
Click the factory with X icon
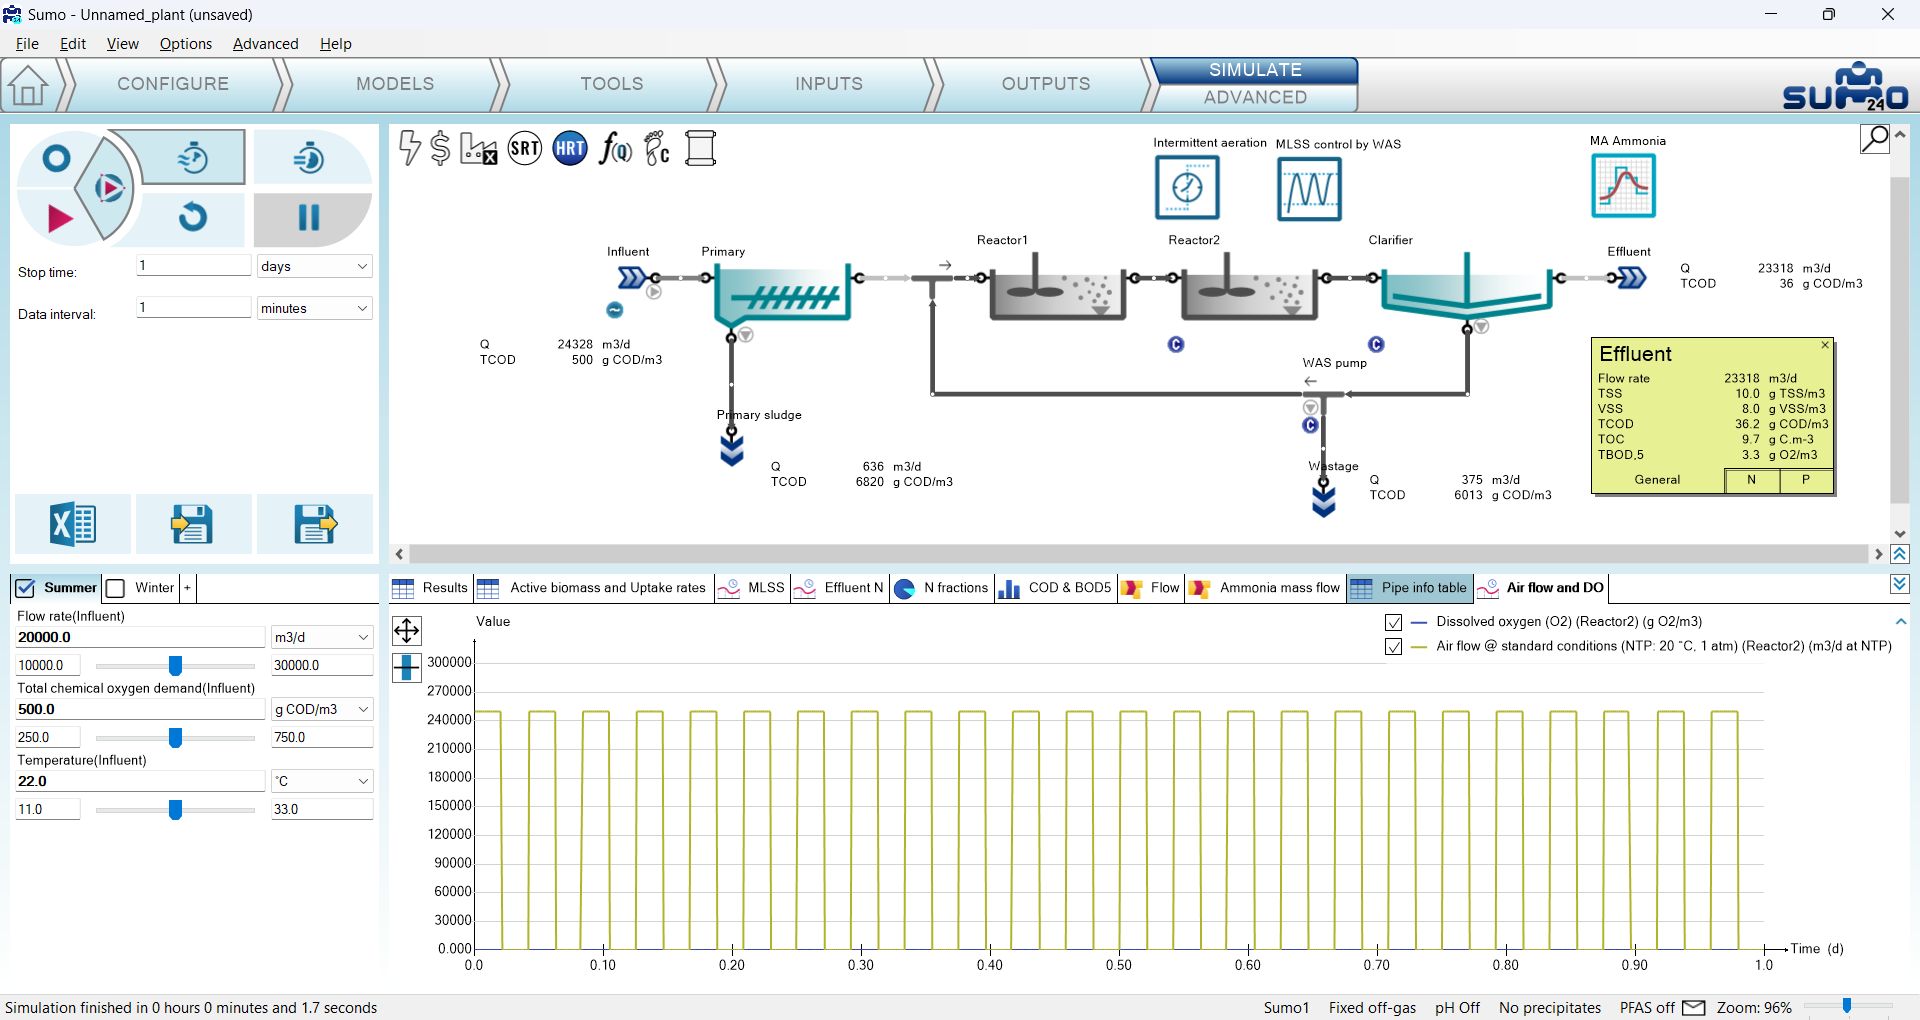(478, 149)
